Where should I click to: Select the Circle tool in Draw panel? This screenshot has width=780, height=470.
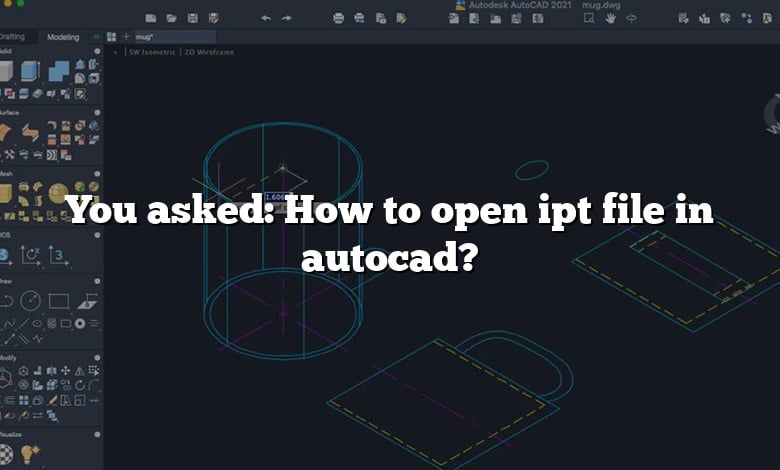pos(30,300)
